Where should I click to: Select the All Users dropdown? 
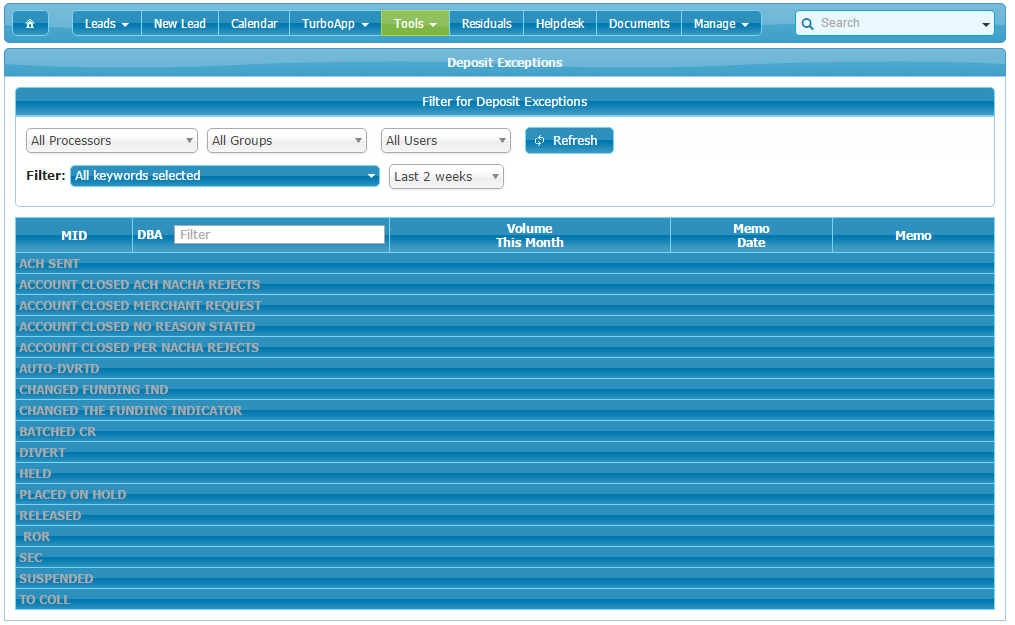pyautogui.click(x=445, y=141)
